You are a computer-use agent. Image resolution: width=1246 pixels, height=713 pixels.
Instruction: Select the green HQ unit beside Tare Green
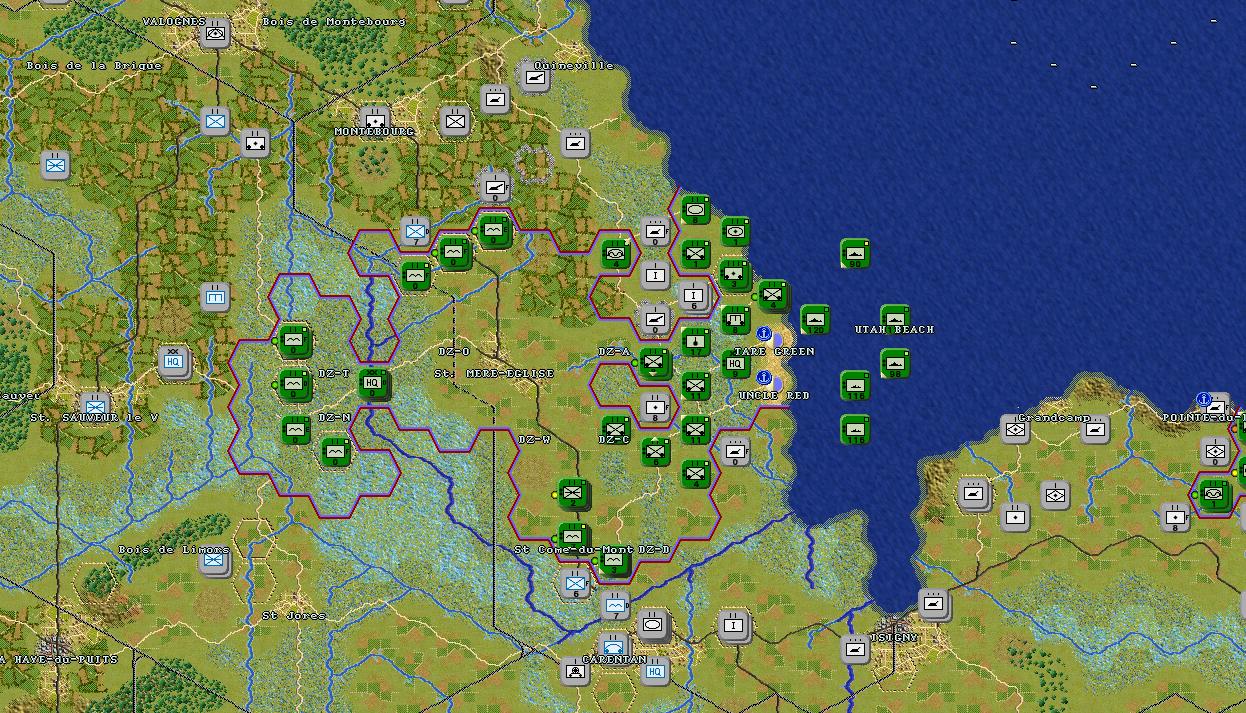pos(735,364)
